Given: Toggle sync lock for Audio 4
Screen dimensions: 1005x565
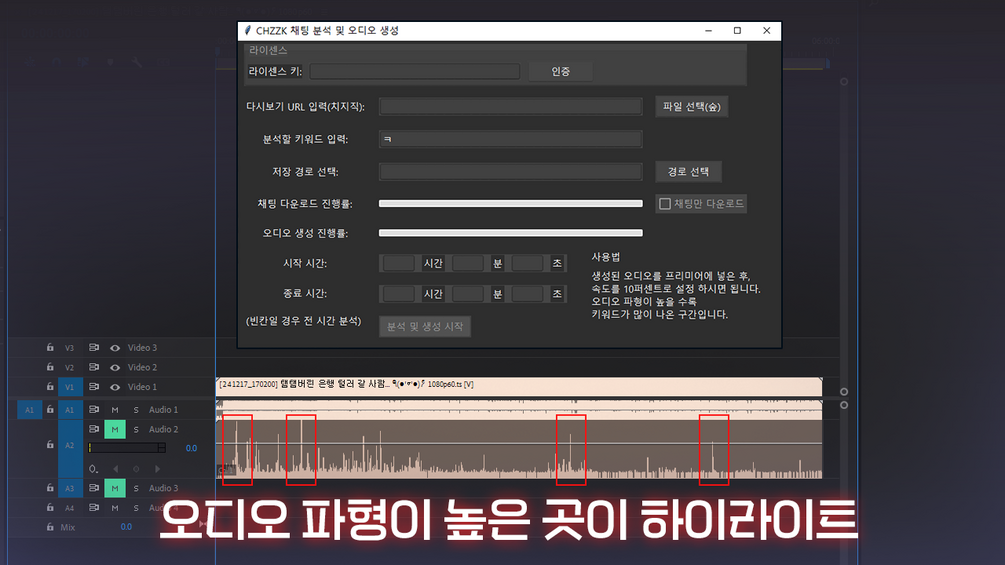Looking at the screenshot, I should tap(94, 507).
